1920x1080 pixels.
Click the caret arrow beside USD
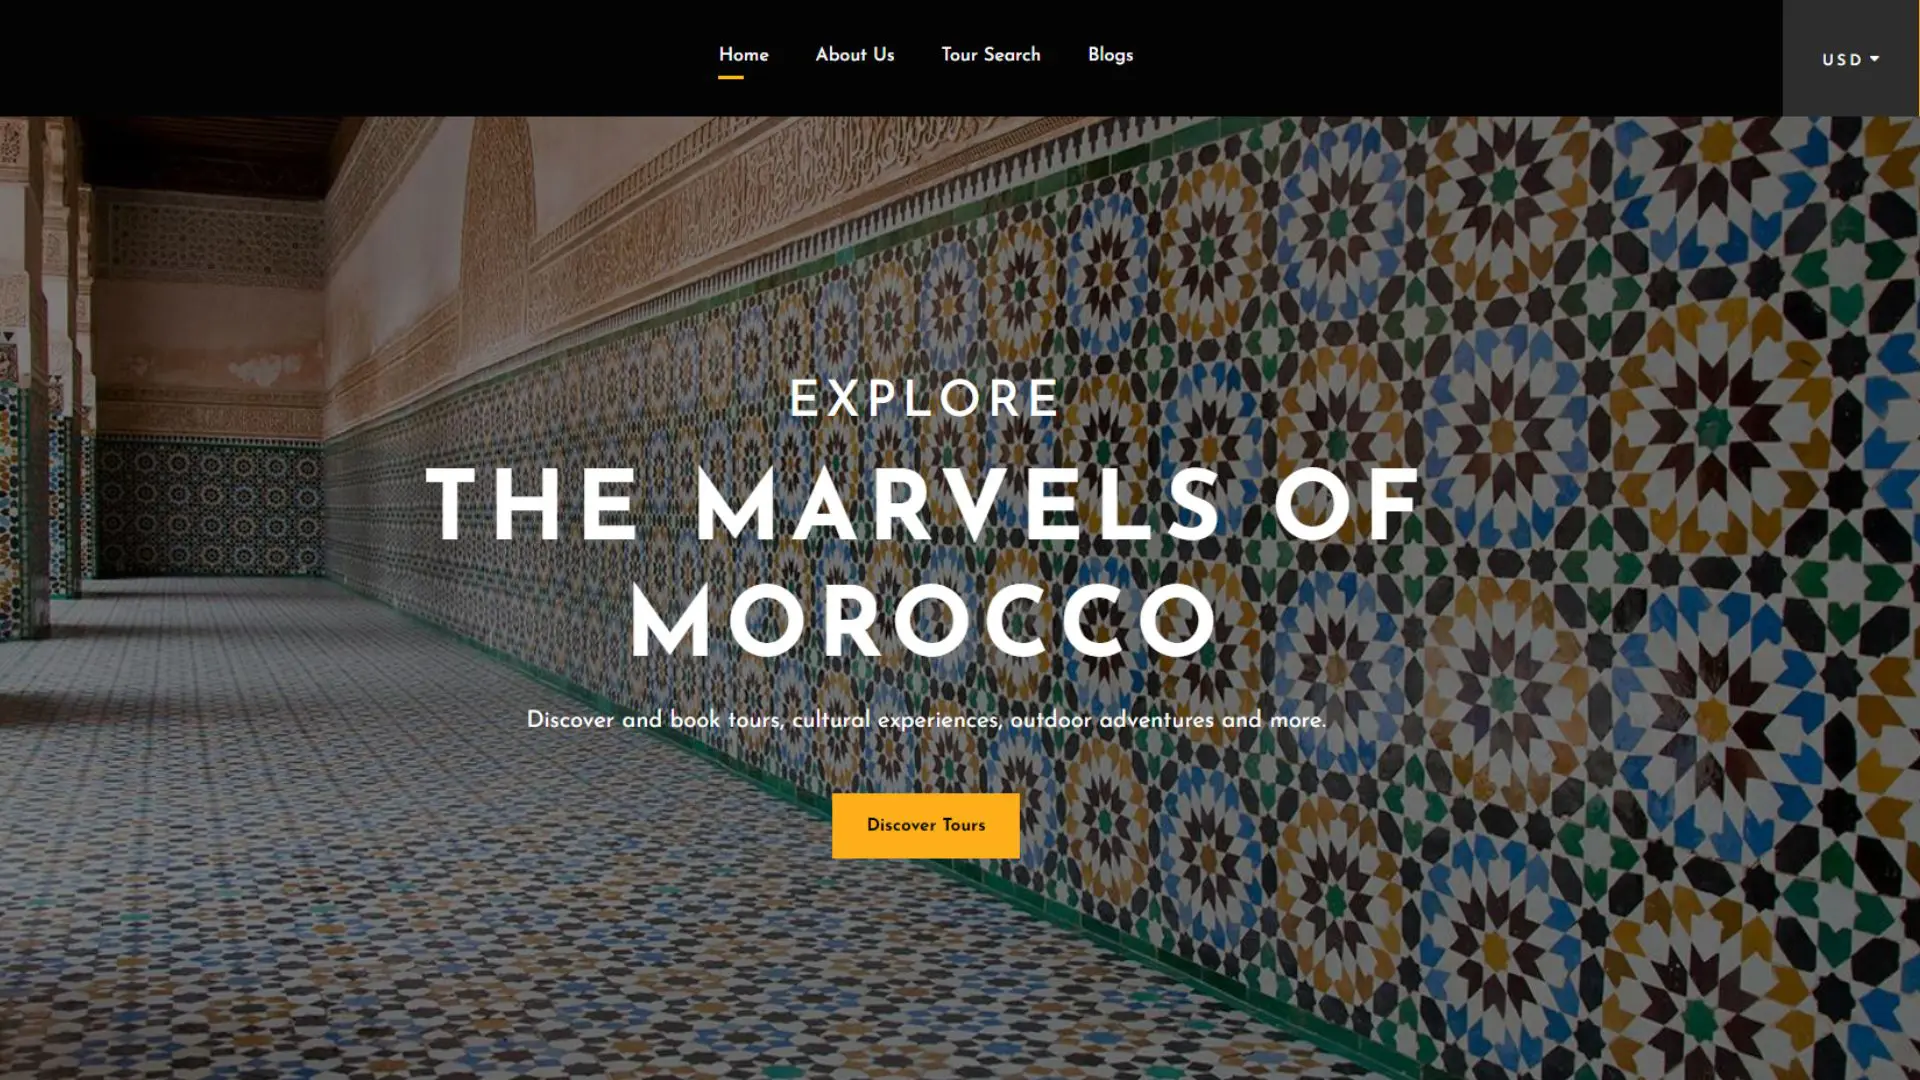tap(1874, 59)
